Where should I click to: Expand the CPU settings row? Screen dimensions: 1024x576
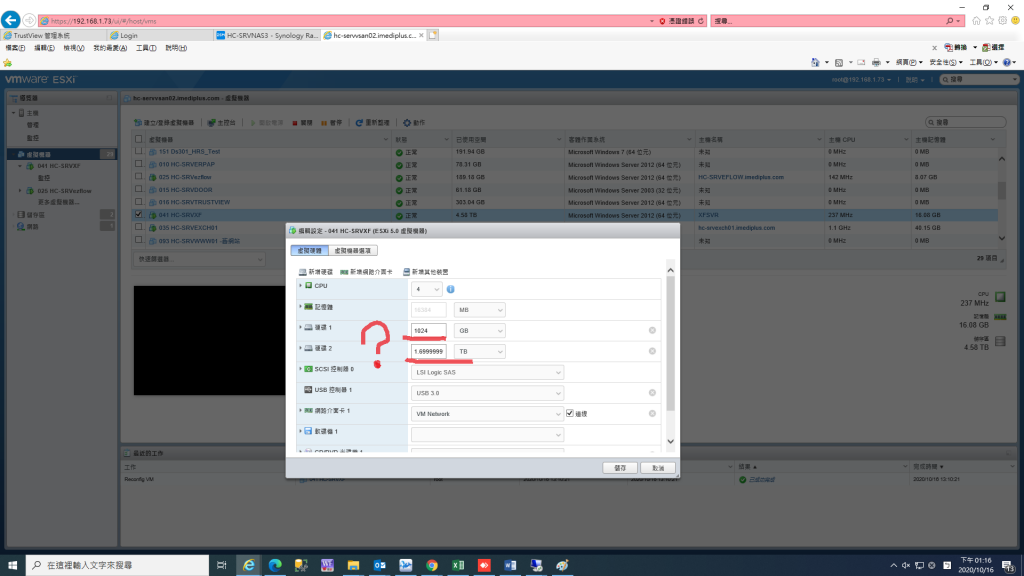(x=301, y=285)
